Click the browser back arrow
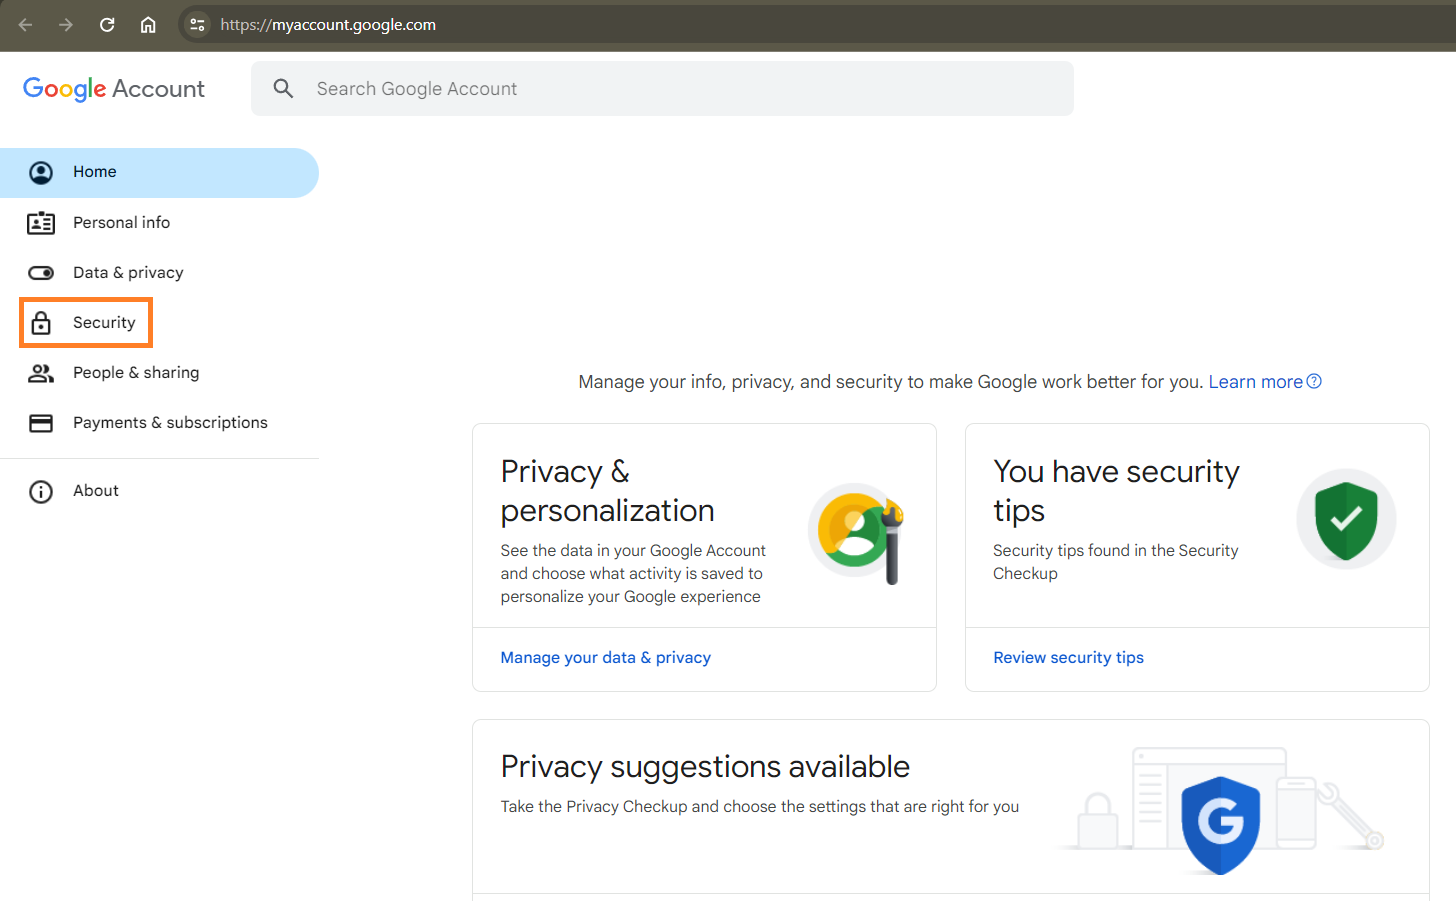Image resolution: width=1456 pixels, height=901 pixels. click(26, 25)
